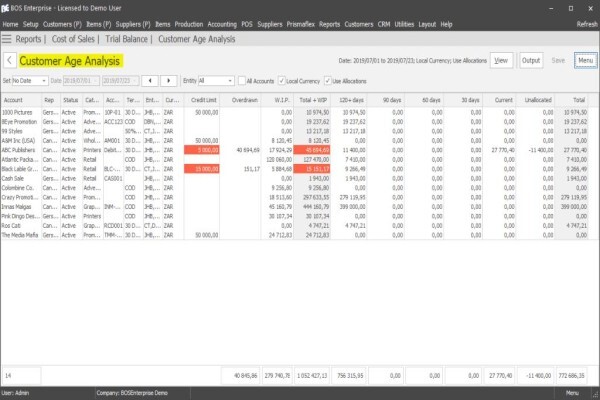Click the View button

(x=501, y=60)
